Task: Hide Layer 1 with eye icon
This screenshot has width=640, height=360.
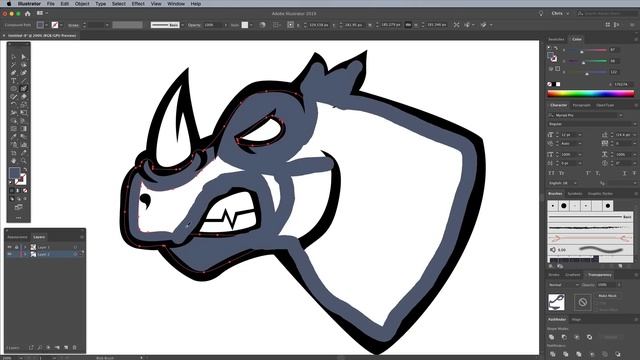Action: [x=9, y=247]
